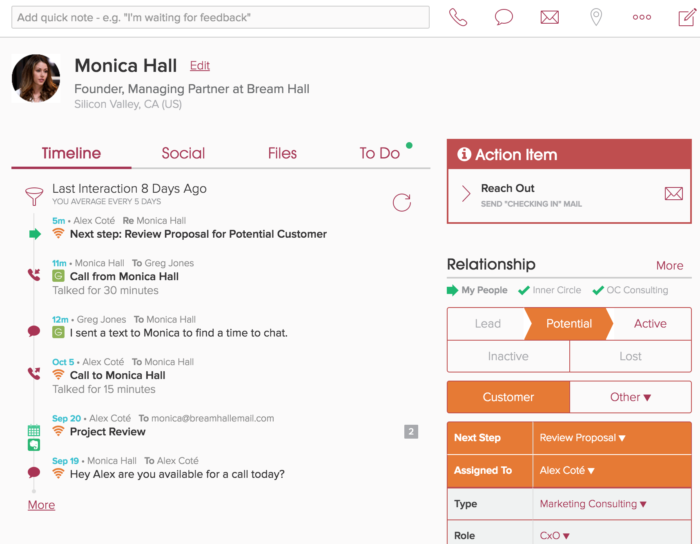The width and height of the screenshot is (700, 544).
Task: Click the count badge 2 on Project Review
Action: pyautogui.click(x=411, y=432)
